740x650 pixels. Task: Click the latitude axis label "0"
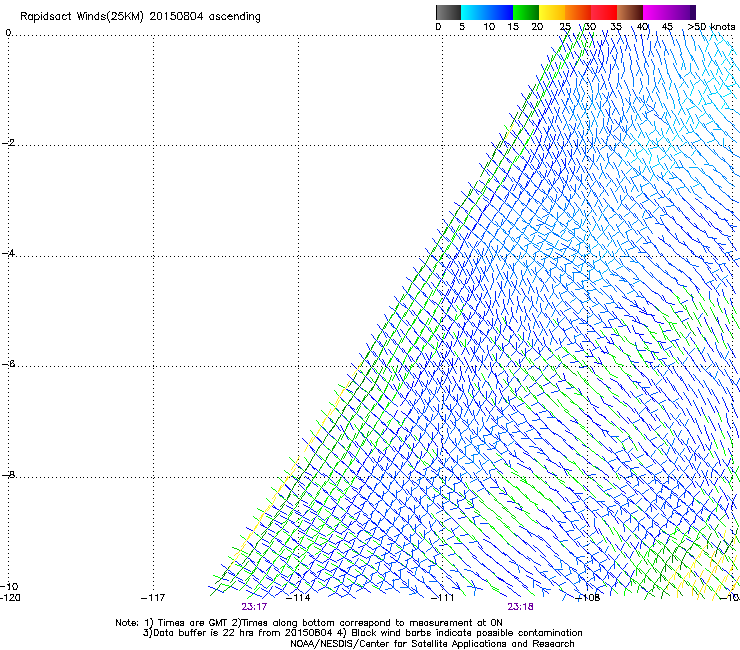tap(8, 33)
